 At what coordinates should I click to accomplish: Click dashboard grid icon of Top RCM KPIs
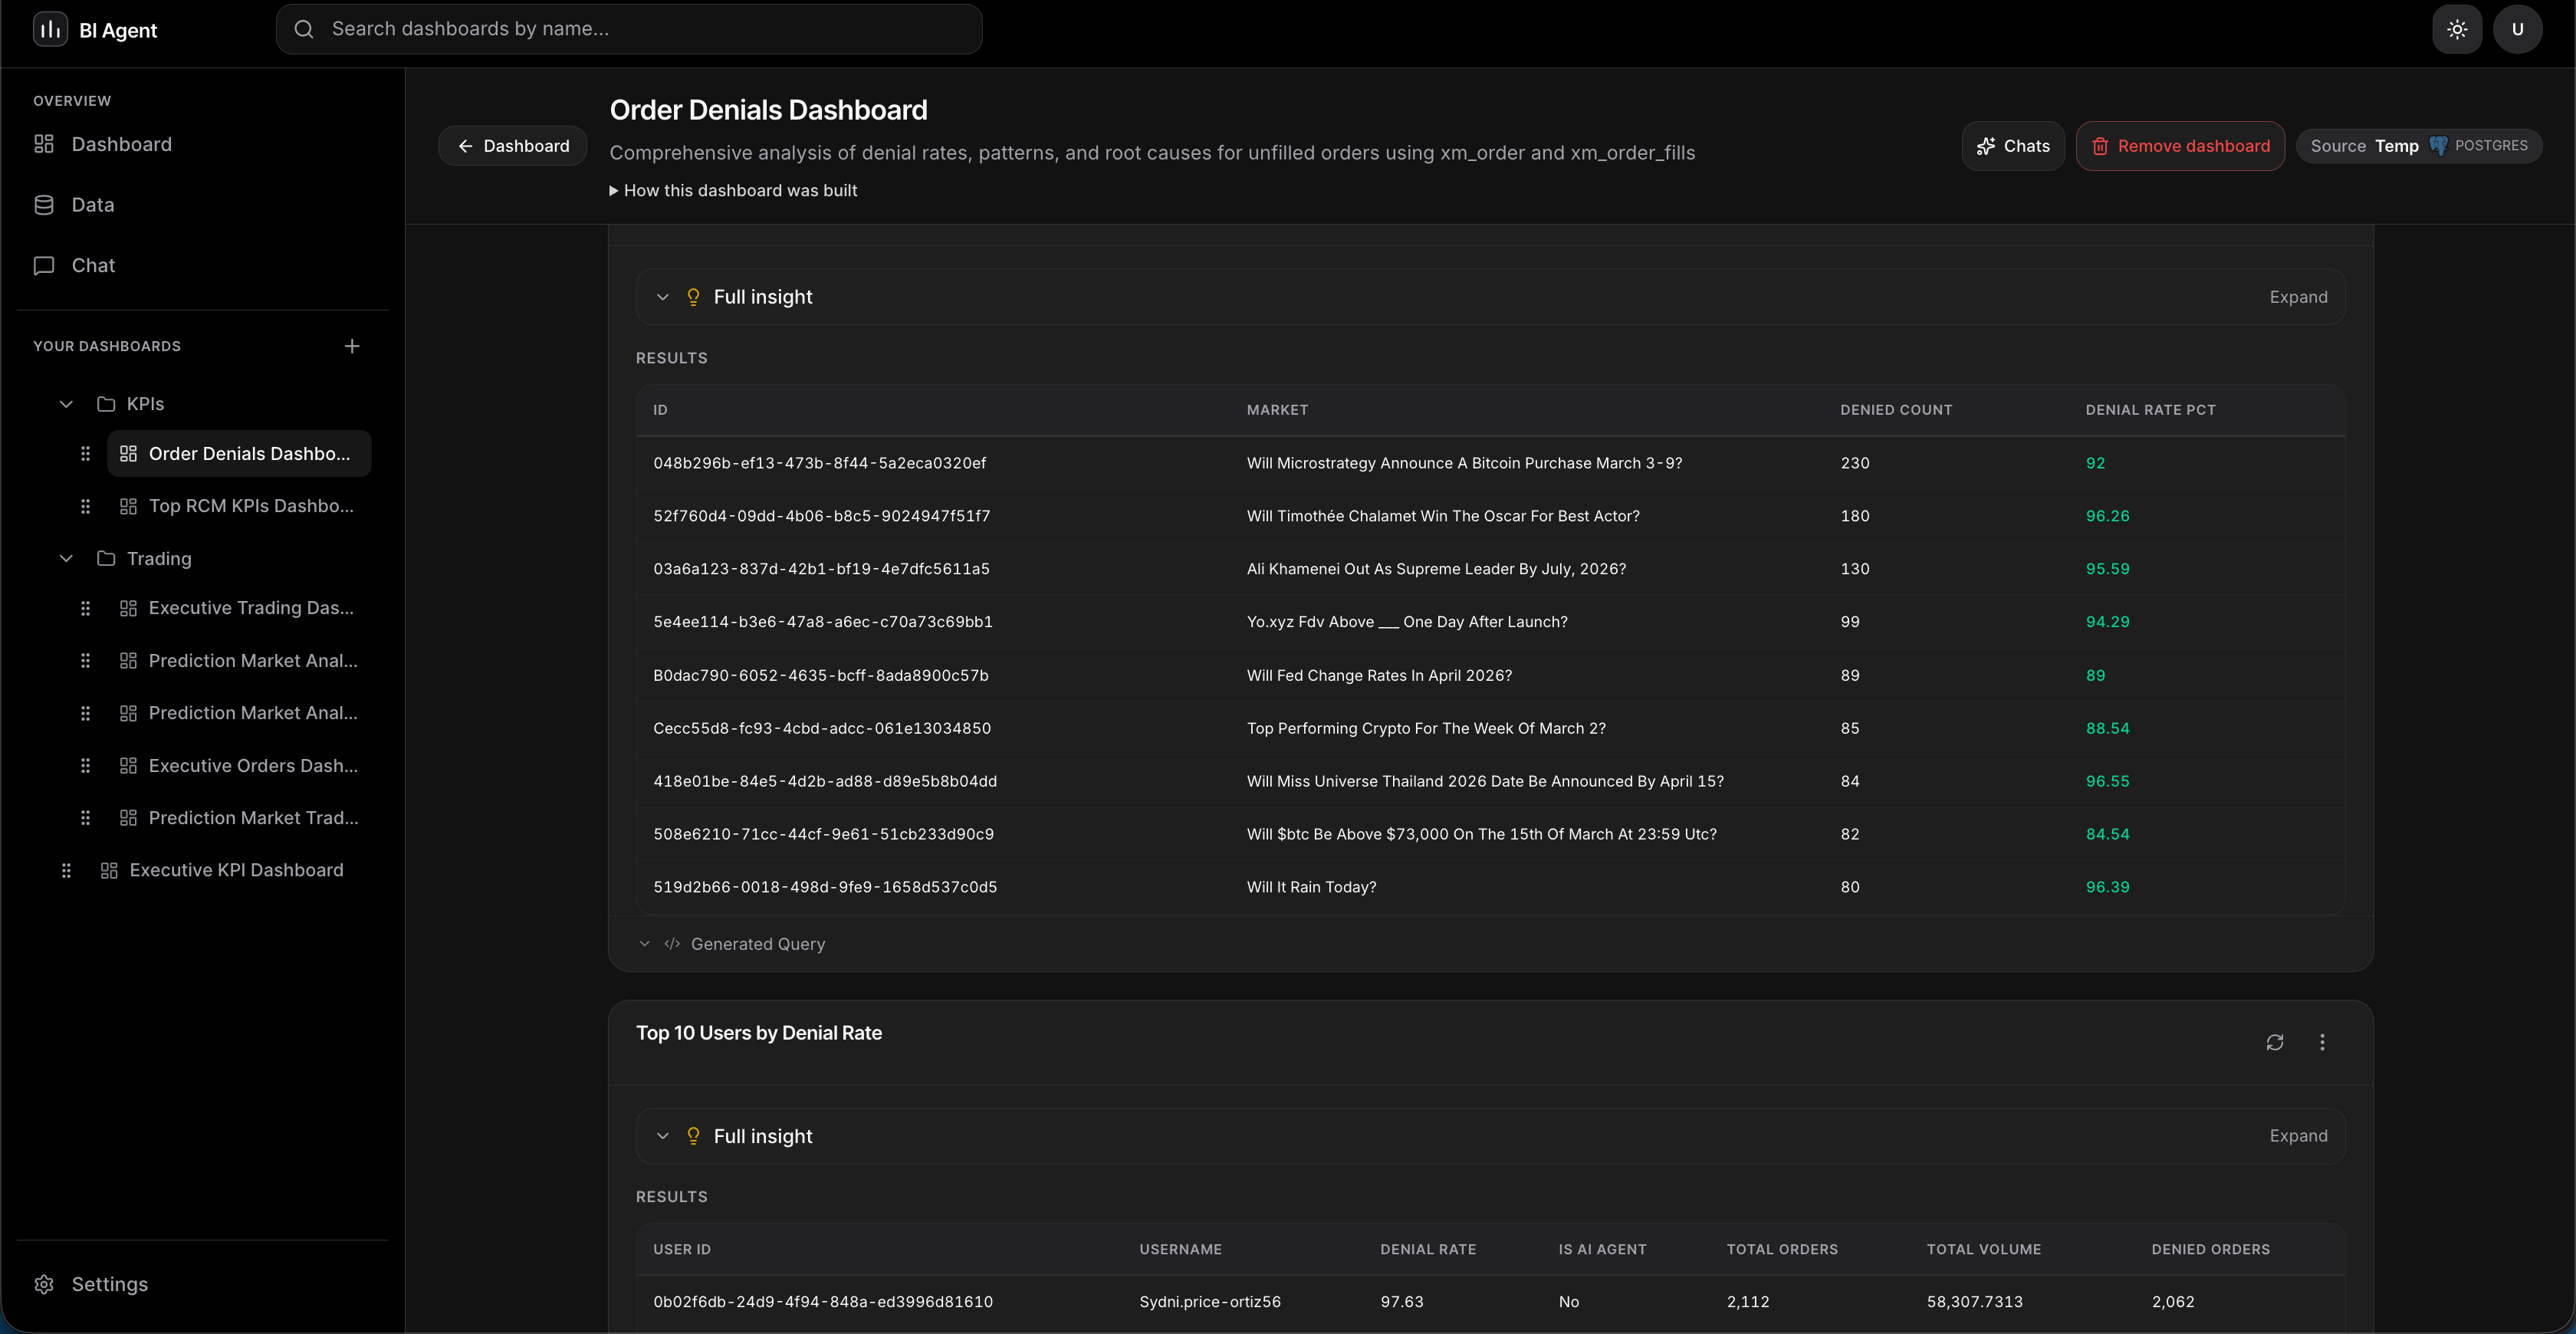tap(128, 506)
